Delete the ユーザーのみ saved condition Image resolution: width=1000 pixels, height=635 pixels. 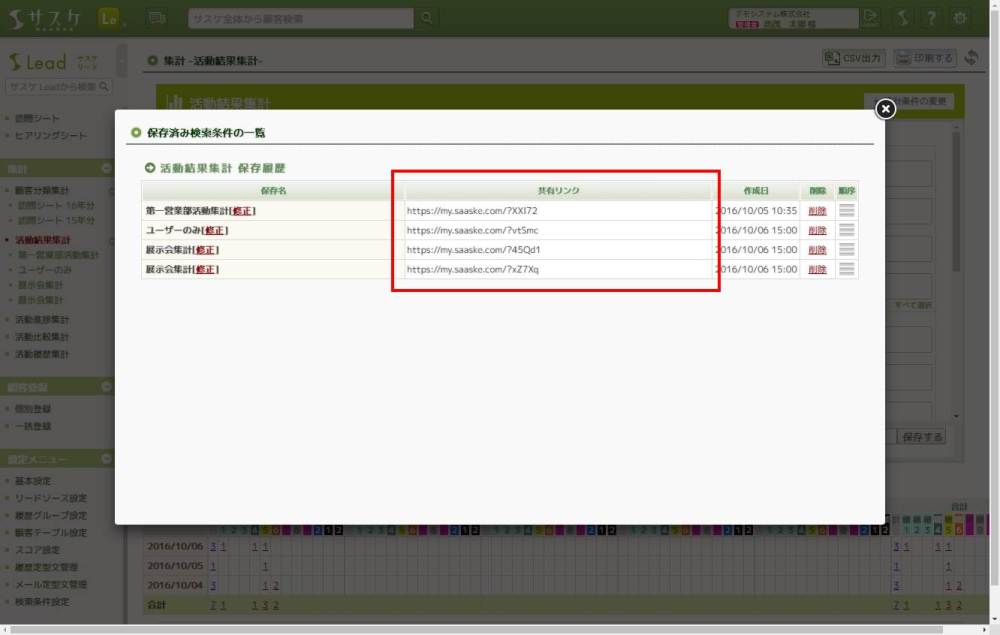click(817, 230)
